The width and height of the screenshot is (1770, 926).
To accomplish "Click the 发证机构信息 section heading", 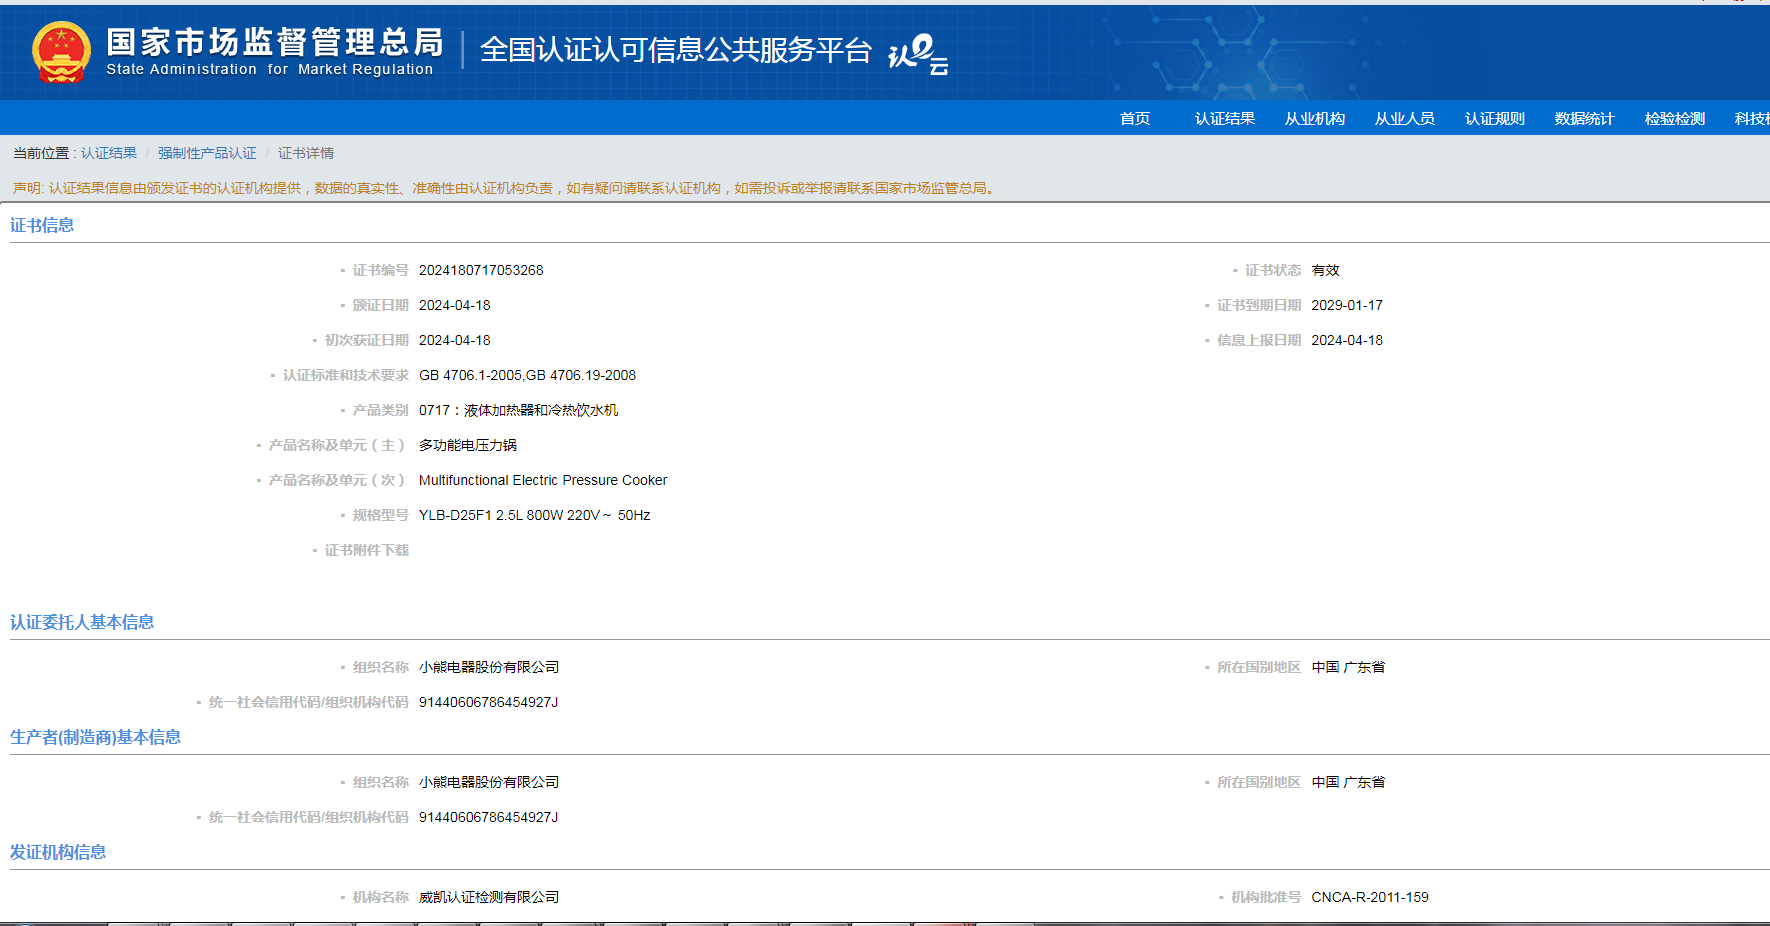I will pyautogui.click(x=58, y=852).
